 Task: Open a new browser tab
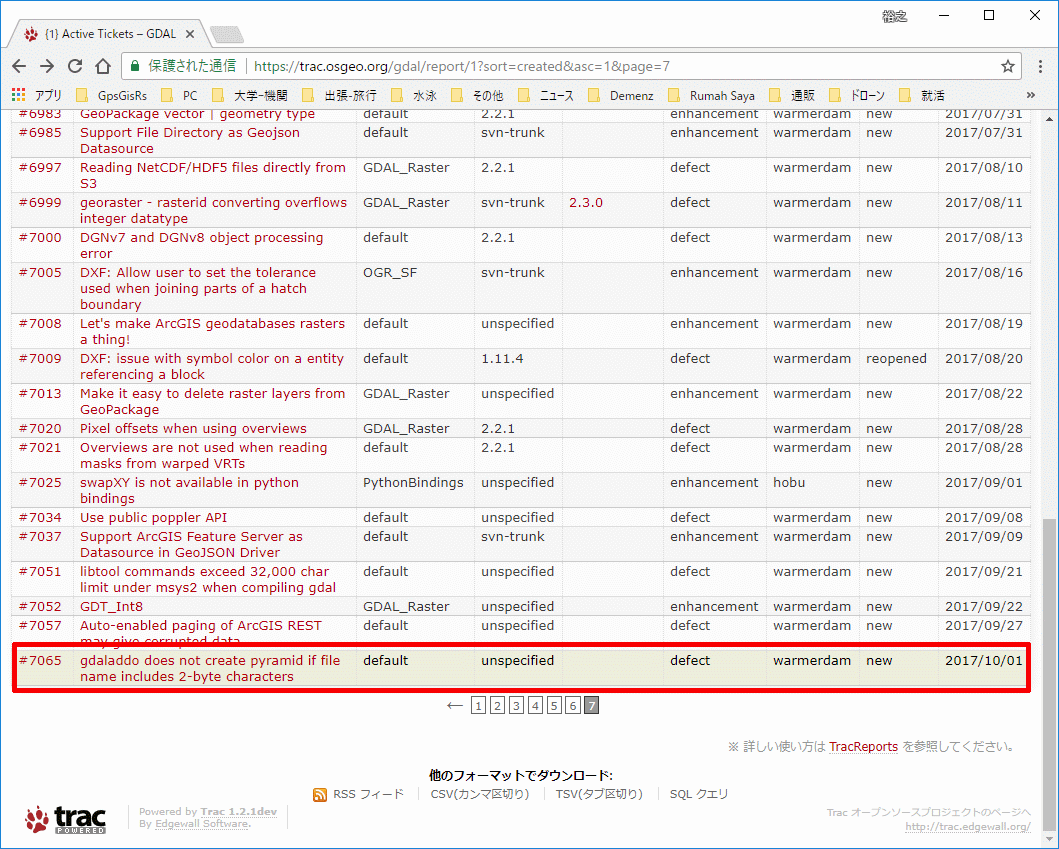point(226,31)
